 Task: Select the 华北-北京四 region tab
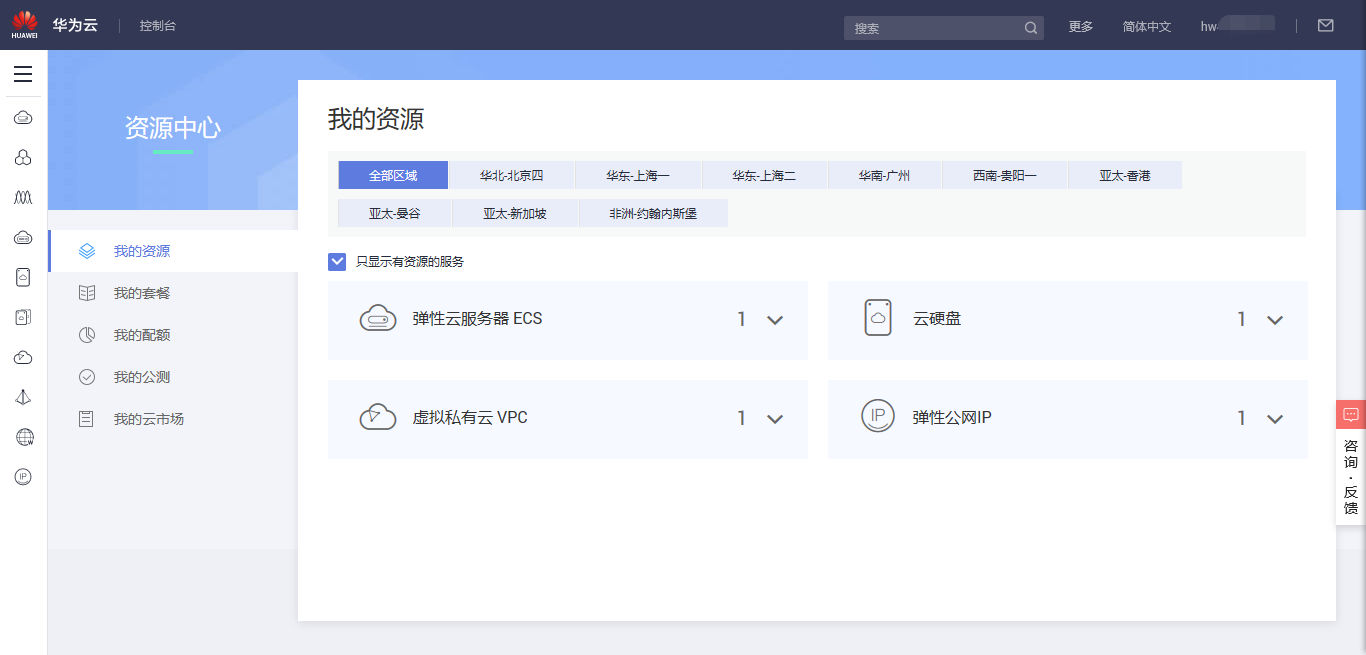[512, 175]
